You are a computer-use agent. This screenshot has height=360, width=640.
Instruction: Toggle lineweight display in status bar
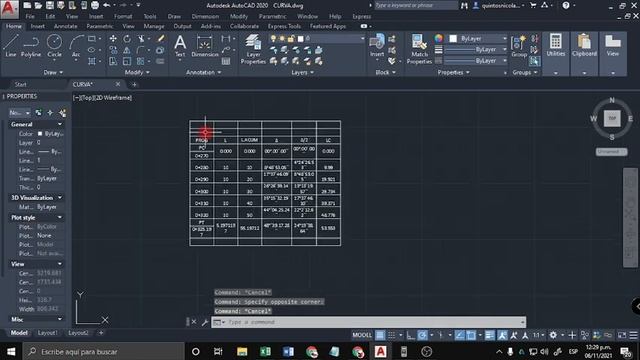(489, 335)
